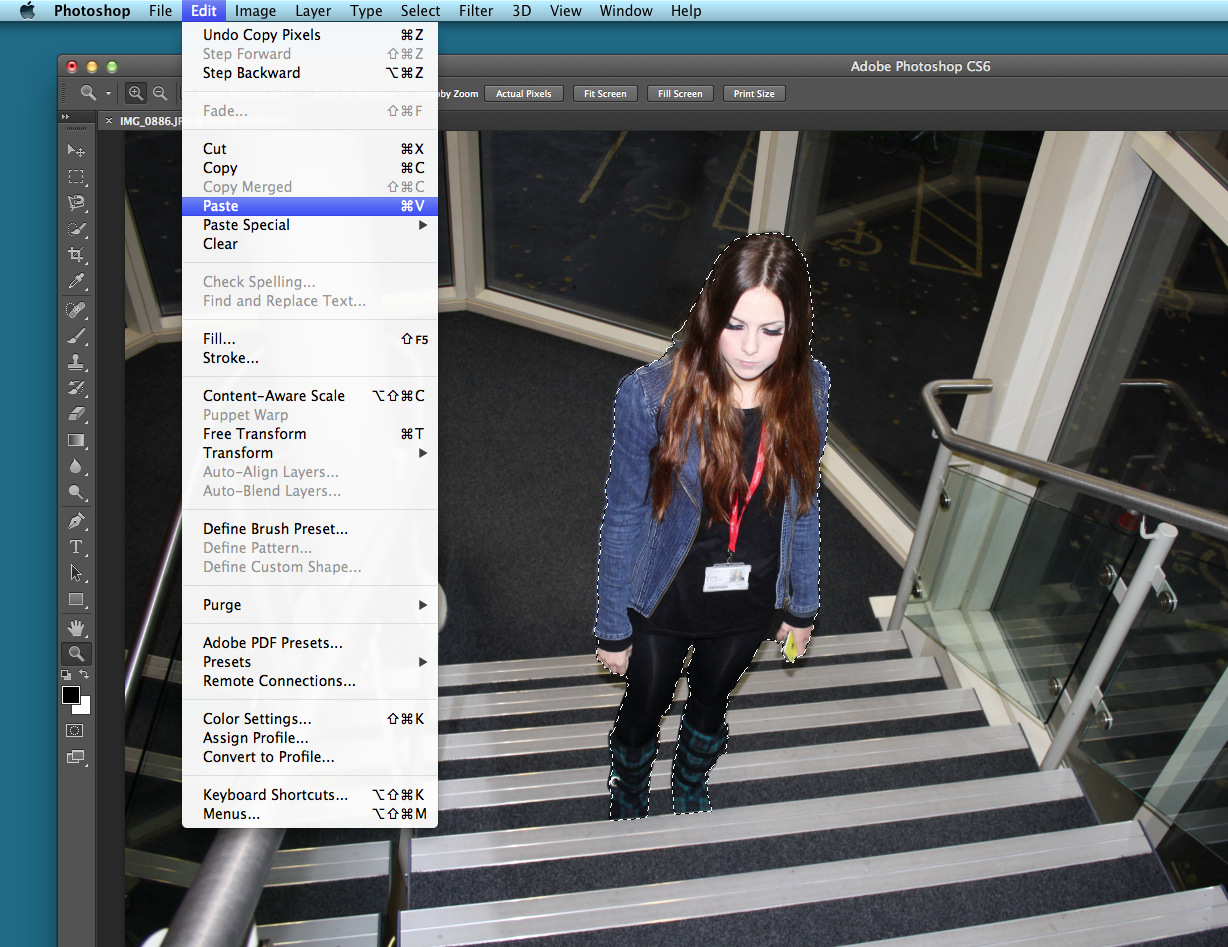Choose Menus in the Edit menu
1228x947 pixels.
pos(310,814)
